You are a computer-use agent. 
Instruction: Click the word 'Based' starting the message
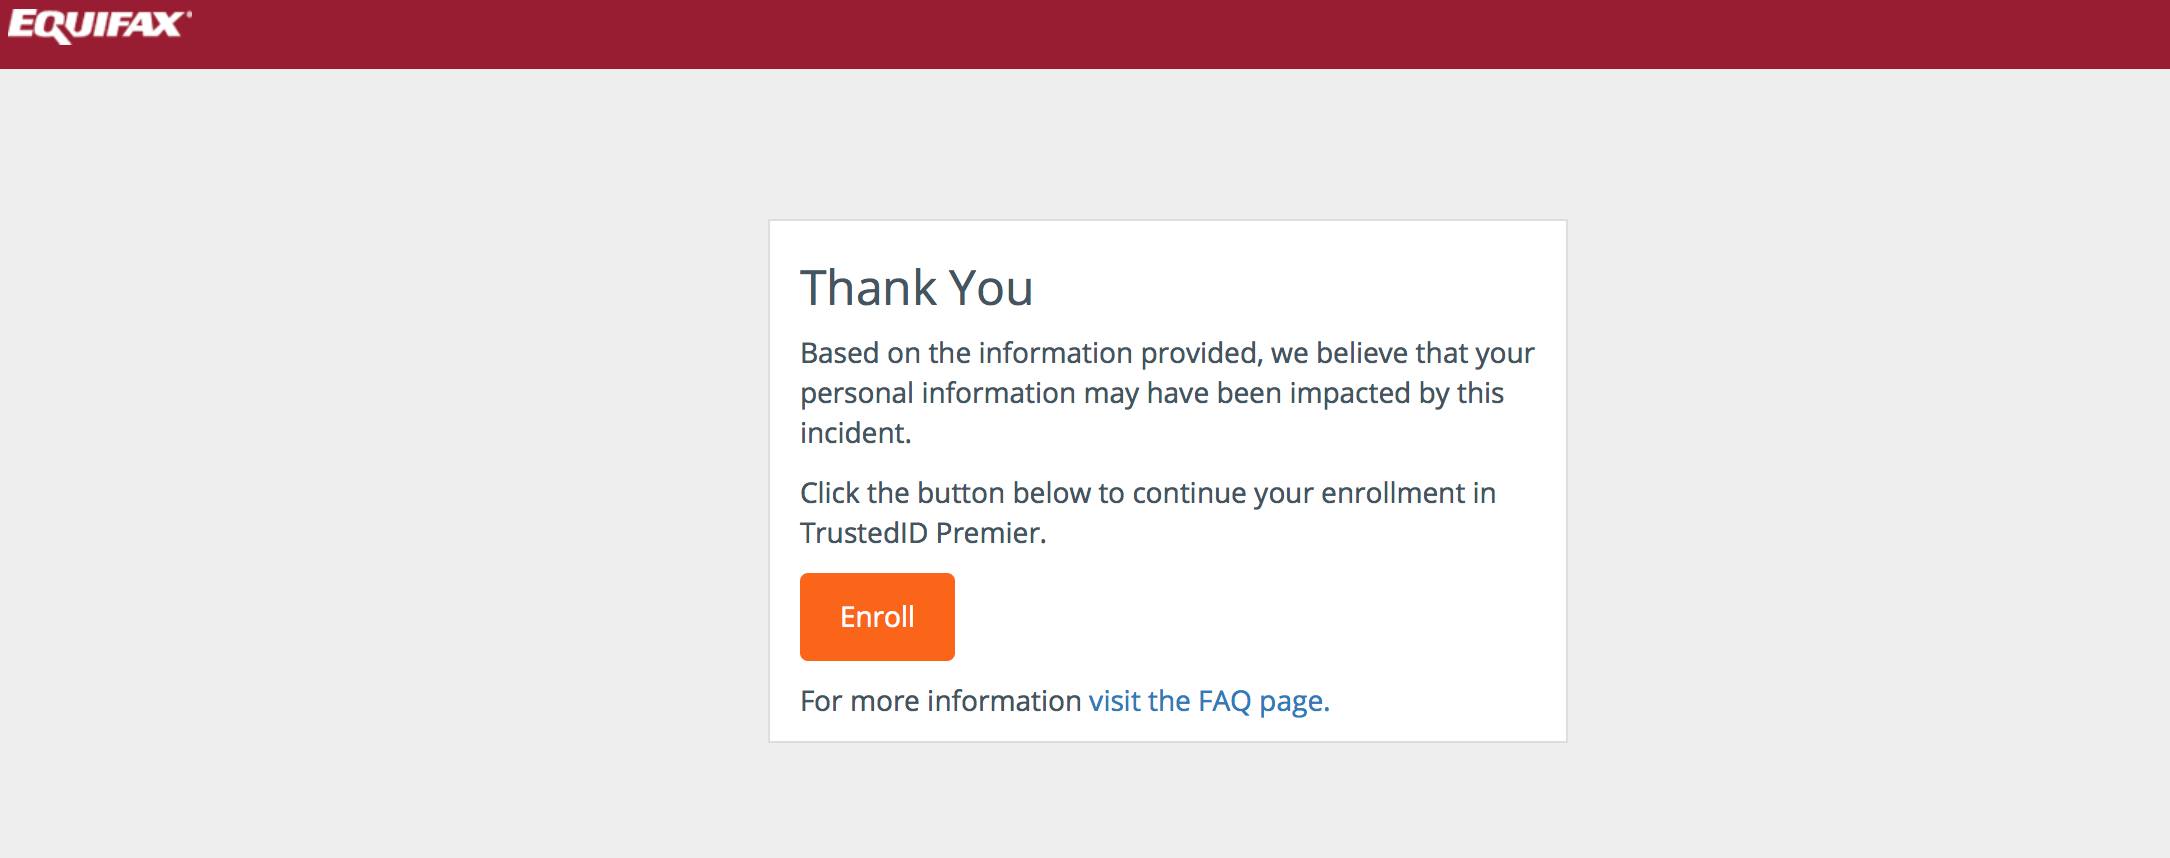click(839, 353)
